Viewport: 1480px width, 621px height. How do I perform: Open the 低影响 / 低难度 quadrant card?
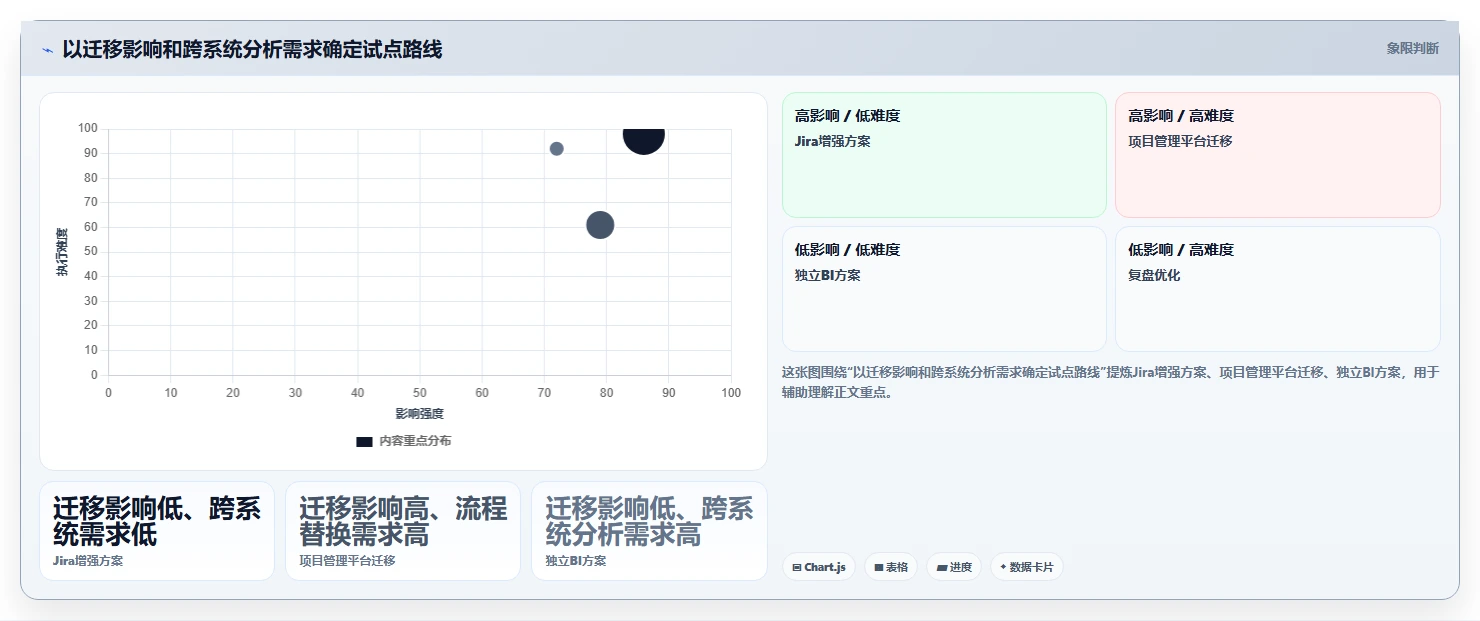click(x=944, y=289)
